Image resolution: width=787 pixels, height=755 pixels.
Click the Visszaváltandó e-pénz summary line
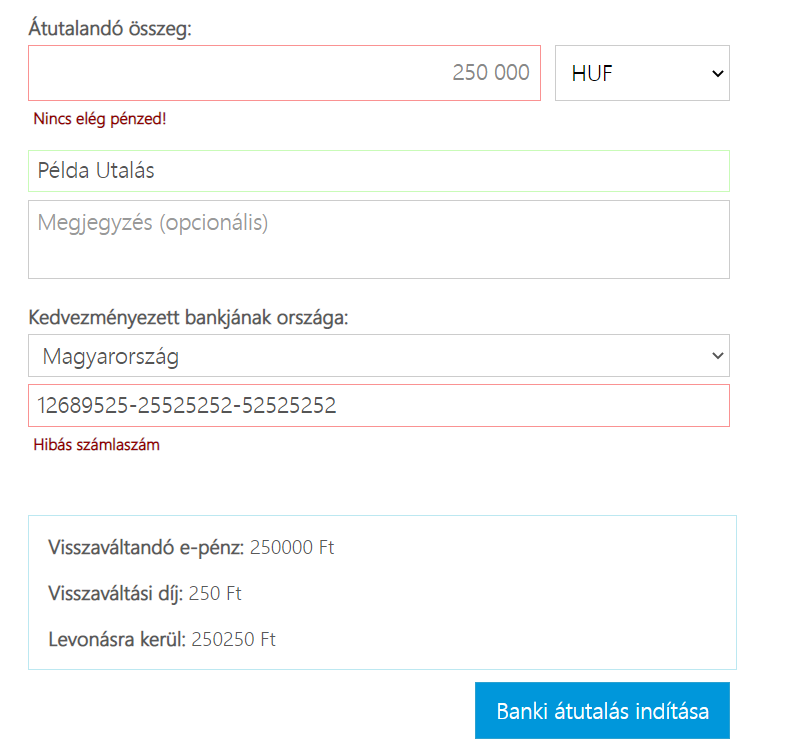(191, 547)
